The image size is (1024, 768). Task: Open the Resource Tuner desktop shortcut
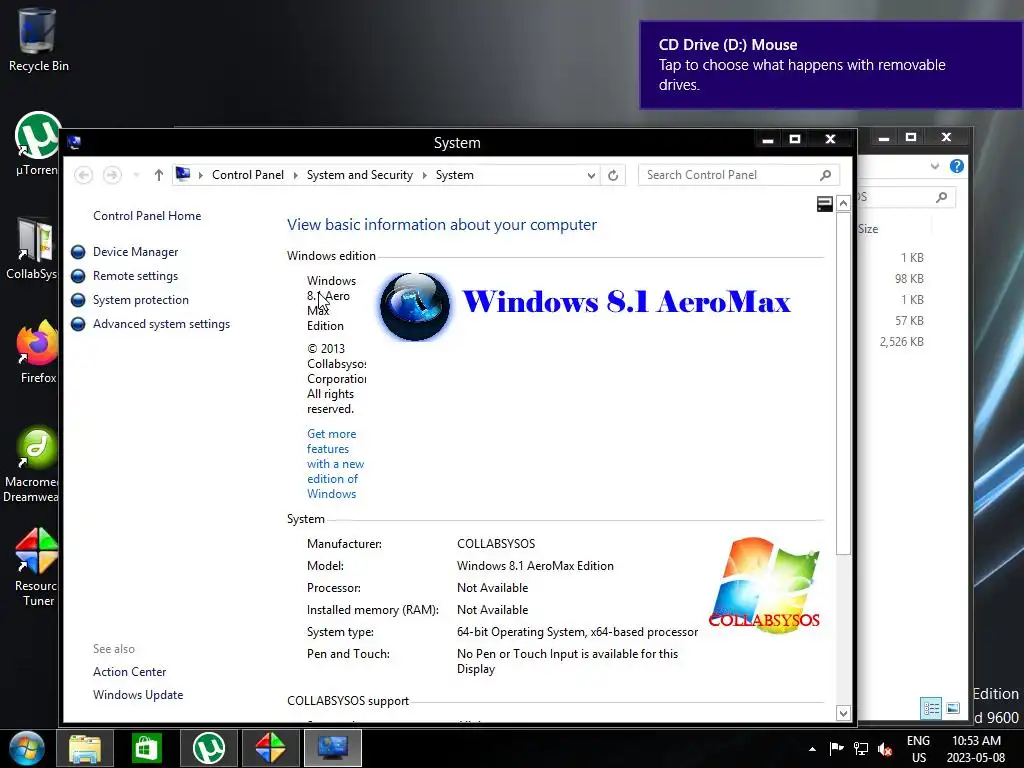coord(36,568)
